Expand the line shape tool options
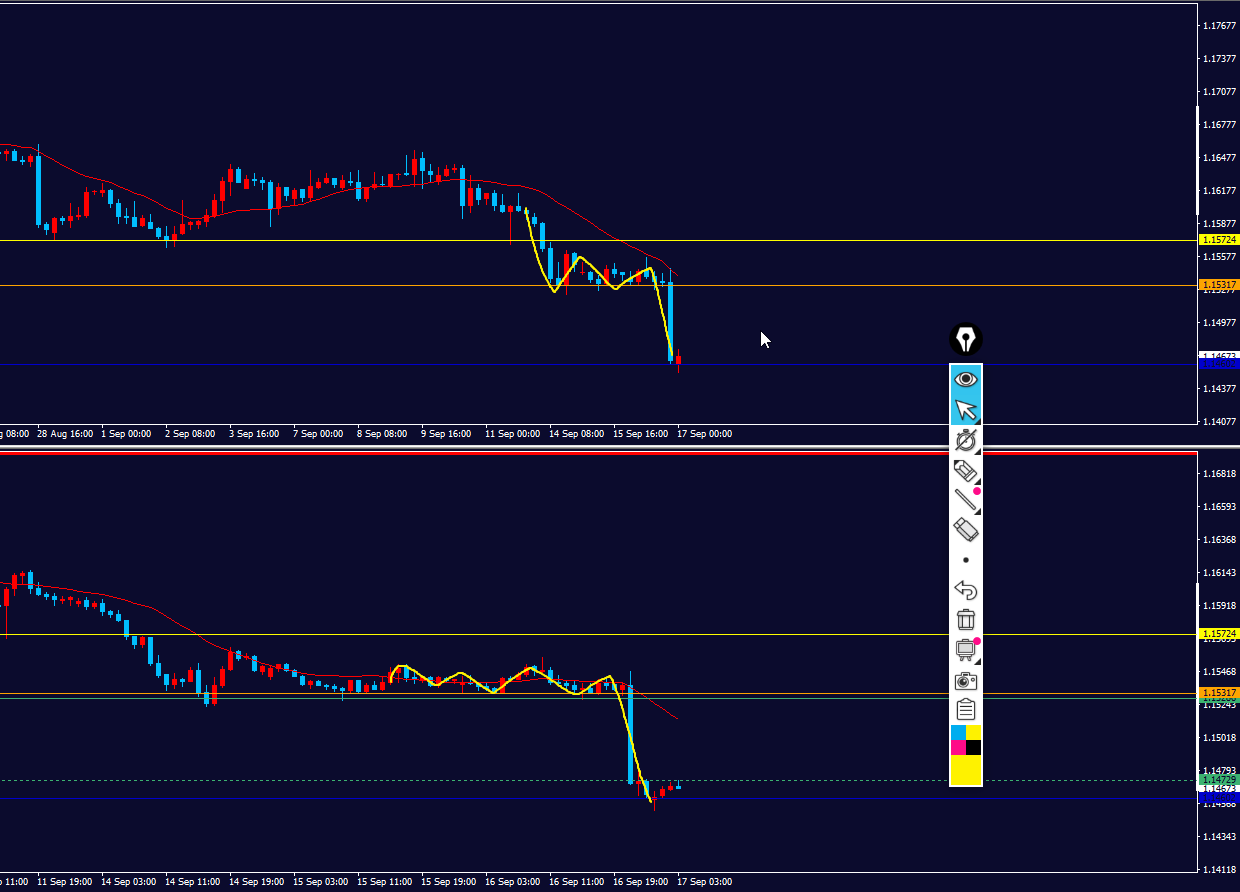1240x892 pixels. click(966, 500)
